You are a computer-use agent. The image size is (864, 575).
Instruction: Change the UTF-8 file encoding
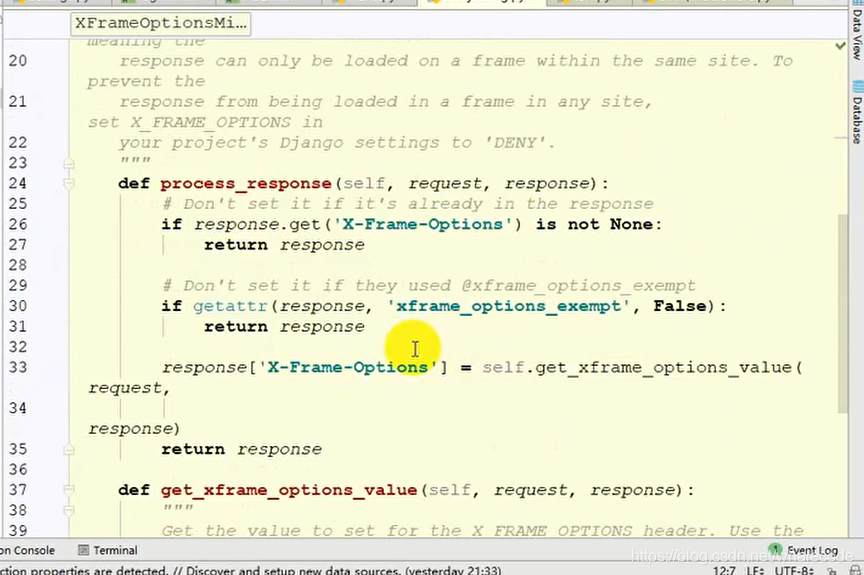coord(793,570)
